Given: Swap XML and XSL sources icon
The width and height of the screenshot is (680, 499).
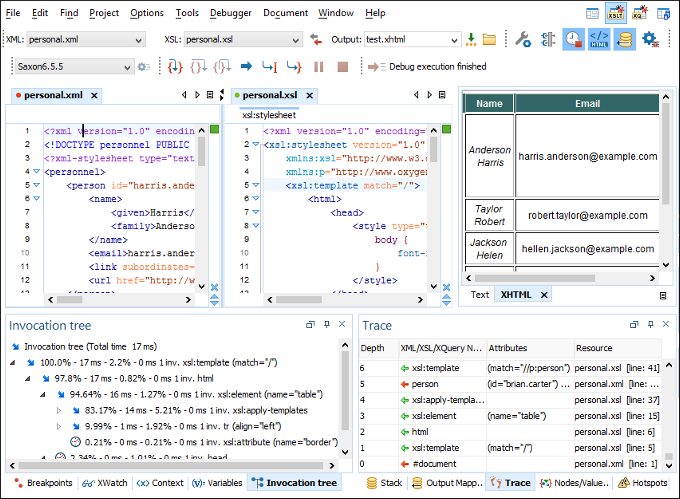Looking at the screenshot, I should (315, 40).
